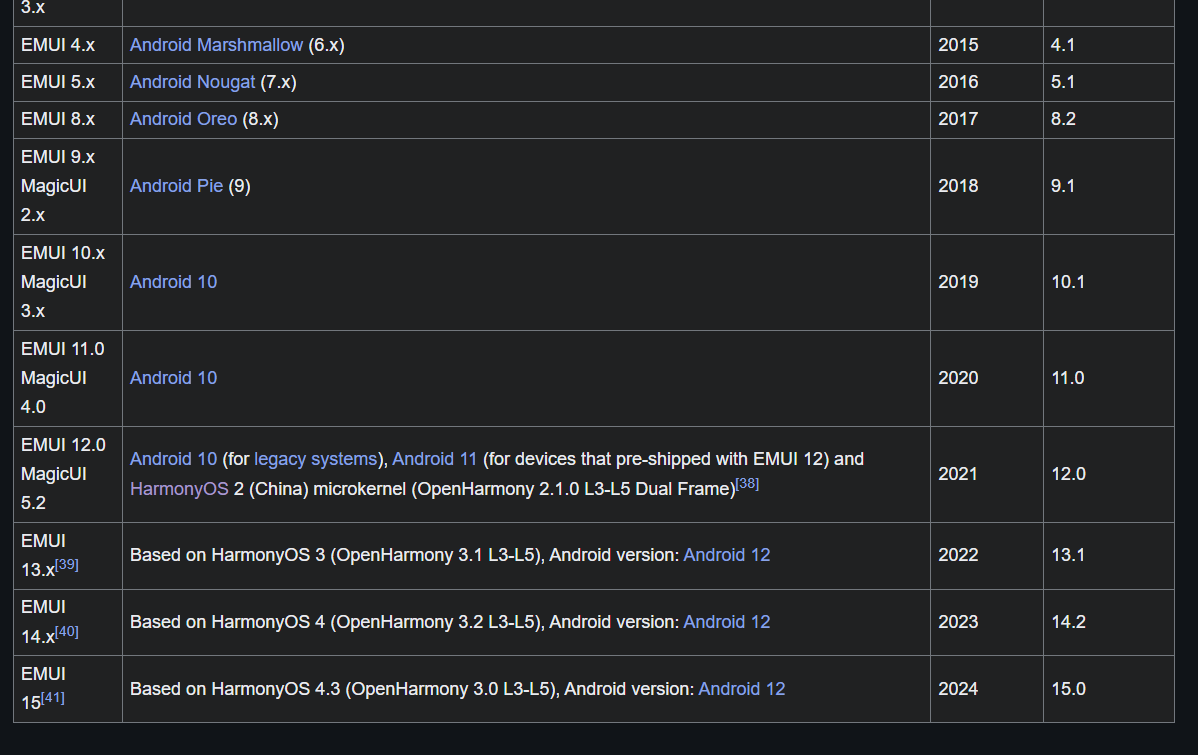Viewport: 1198px width, 755px height.
Task: Click Android 10 link in EMUI 12.0 row
Action: point(173,459)
